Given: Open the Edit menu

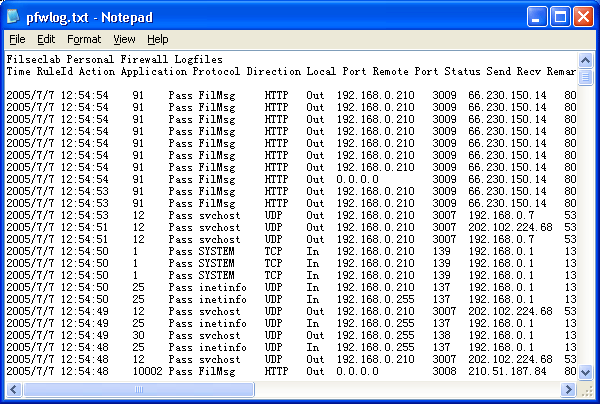Looking at the screenshot, I should click(x=46, y=39).
